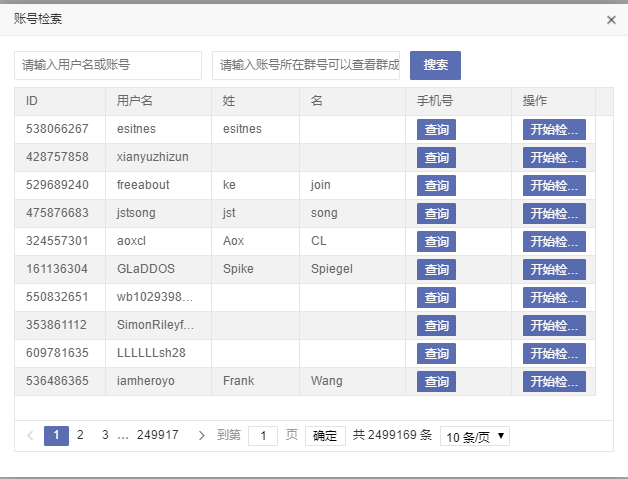Viewport: 628px width, 479px height.
Task: Jump to last page 249917
Action: click(158, 435)
